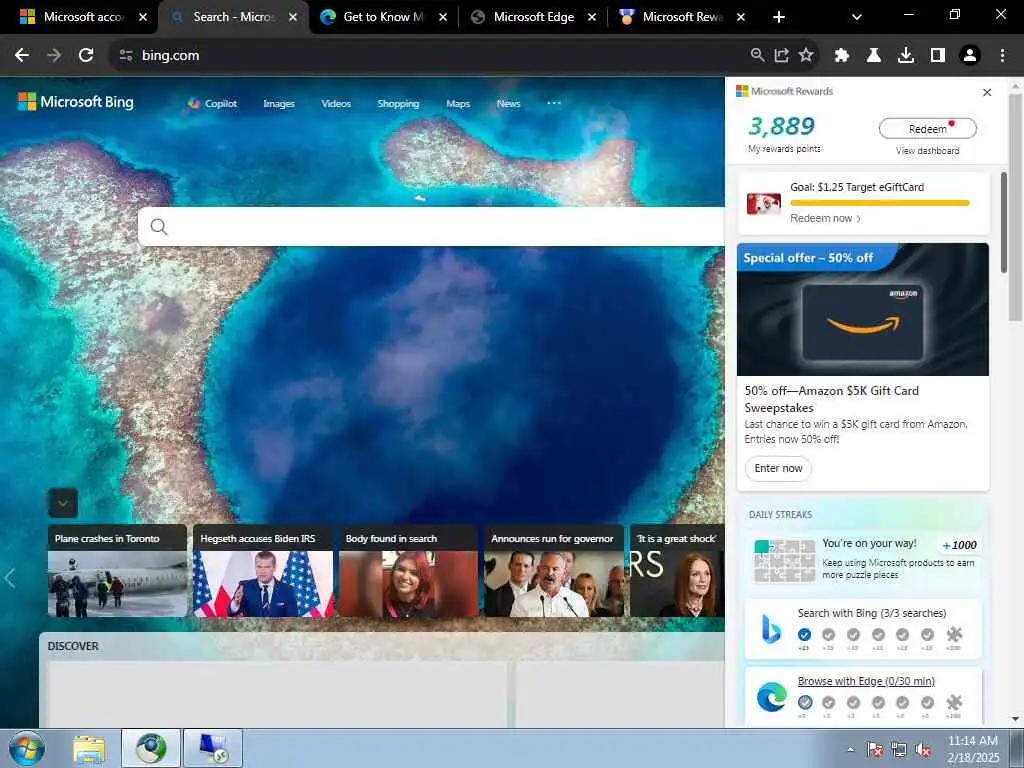The width and height of the screenshot is (1024, 768).
Task: Click the zoom magnifier icon in address bar
Action: (x=757, y=56)
